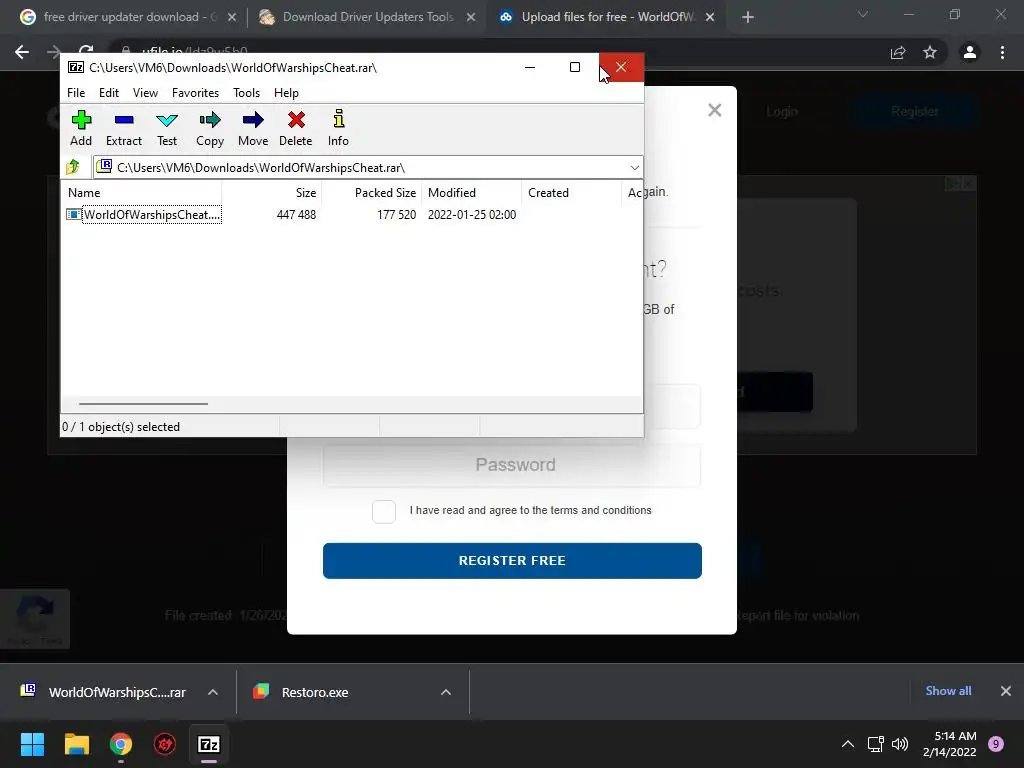
Task: Expand the tab search chevron
Action: pos(863,14)
